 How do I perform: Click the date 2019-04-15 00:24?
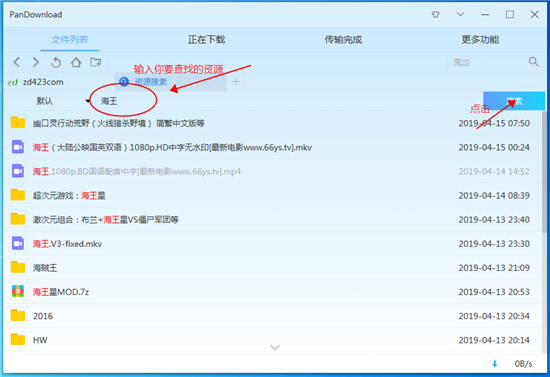[494, 147]
